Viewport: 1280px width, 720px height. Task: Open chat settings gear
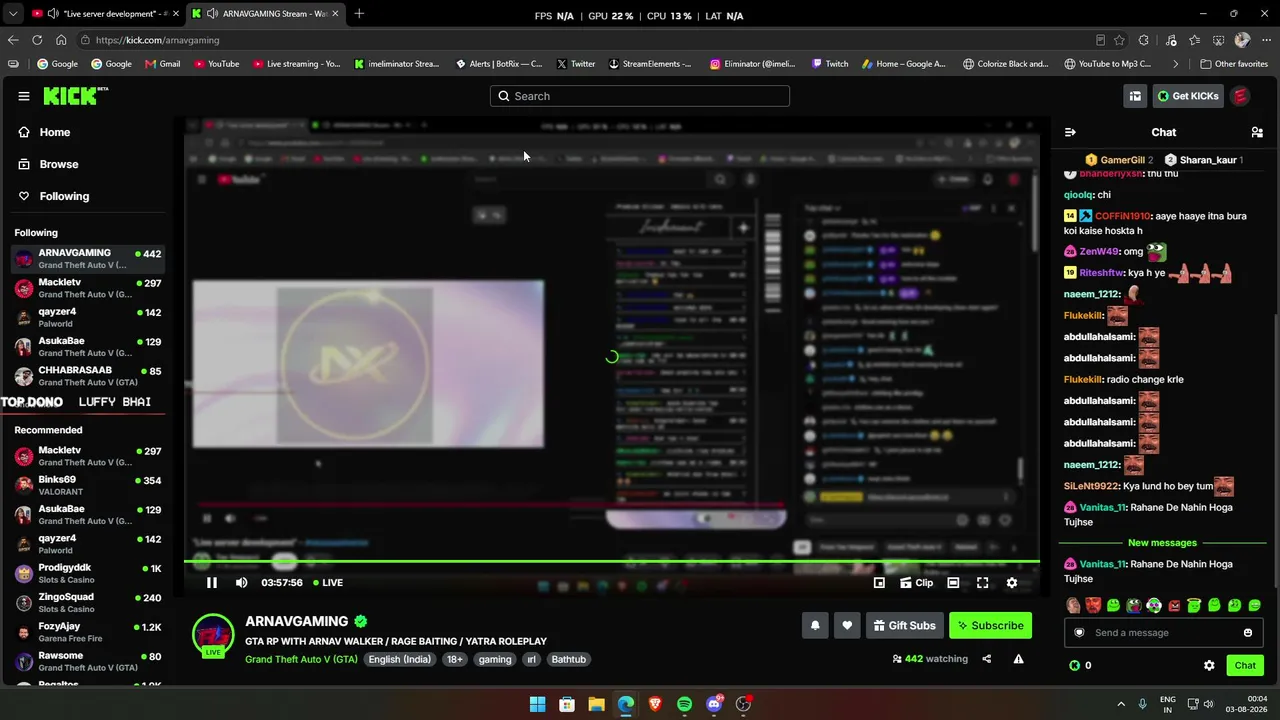(x=1209, y=666)
